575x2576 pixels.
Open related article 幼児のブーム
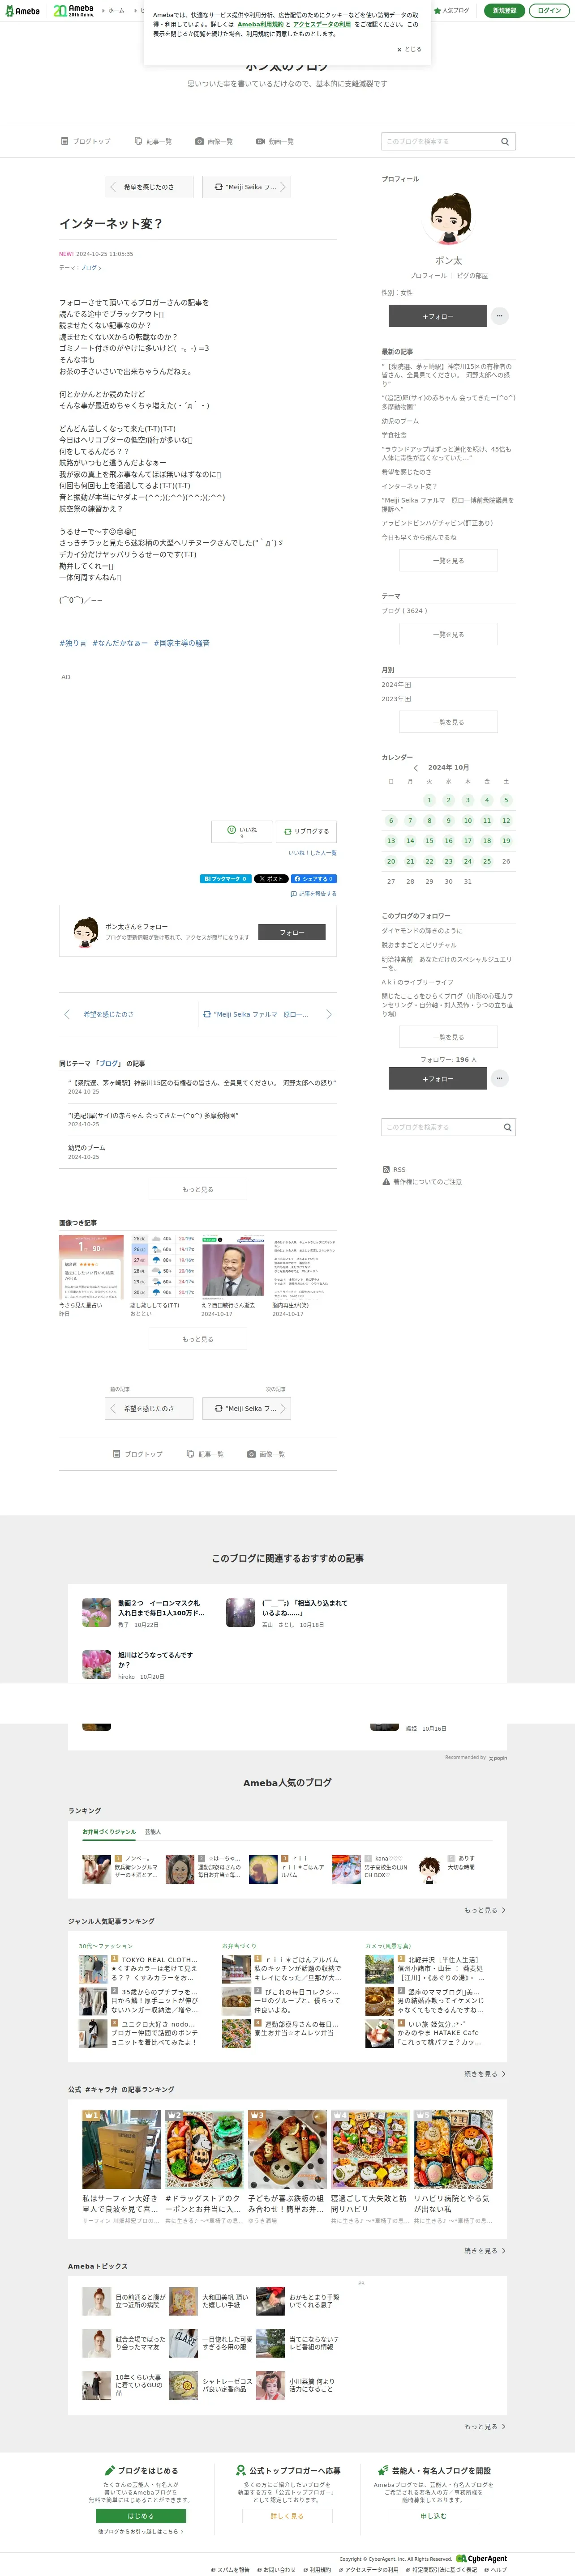(87, 1148)
